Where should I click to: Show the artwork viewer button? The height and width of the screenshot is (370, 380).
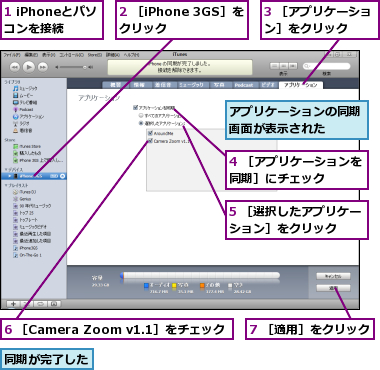[54, 304]
